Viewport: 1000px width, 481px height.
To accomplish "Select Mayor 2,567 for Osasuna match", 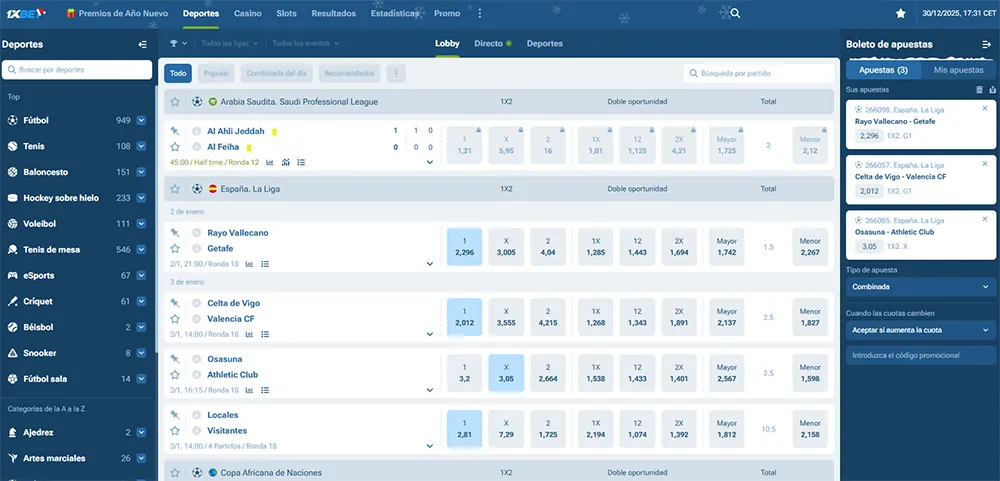I will pos(726,373).
